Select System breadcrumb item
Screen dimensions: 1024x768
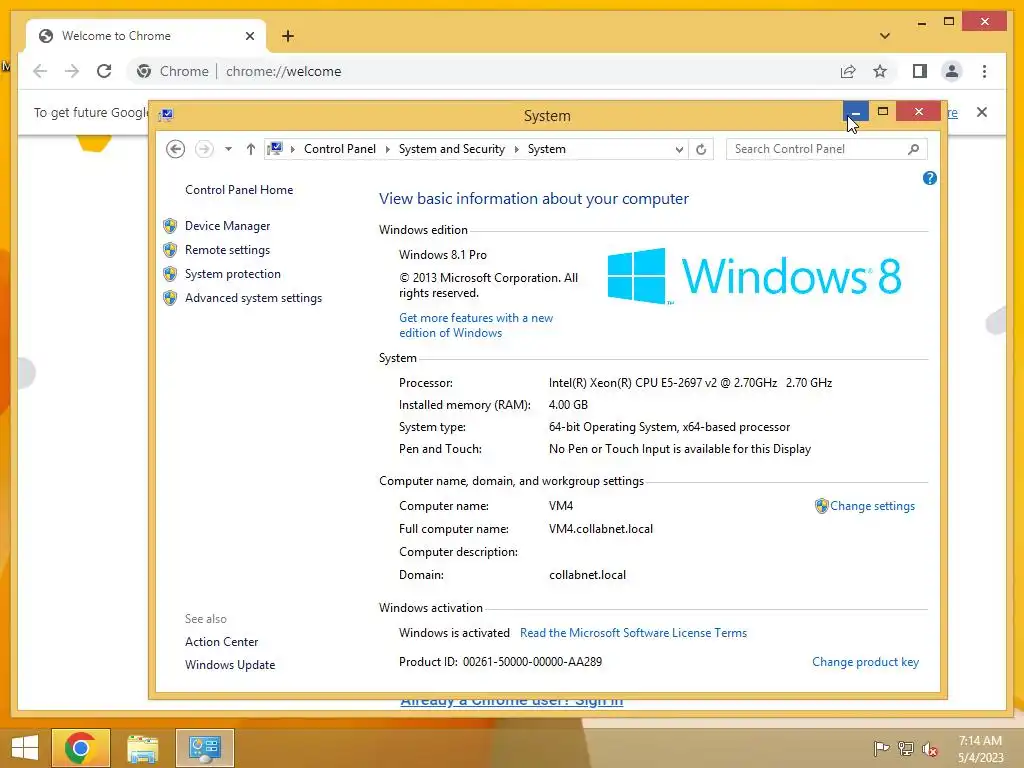click(x=547, y=150)
